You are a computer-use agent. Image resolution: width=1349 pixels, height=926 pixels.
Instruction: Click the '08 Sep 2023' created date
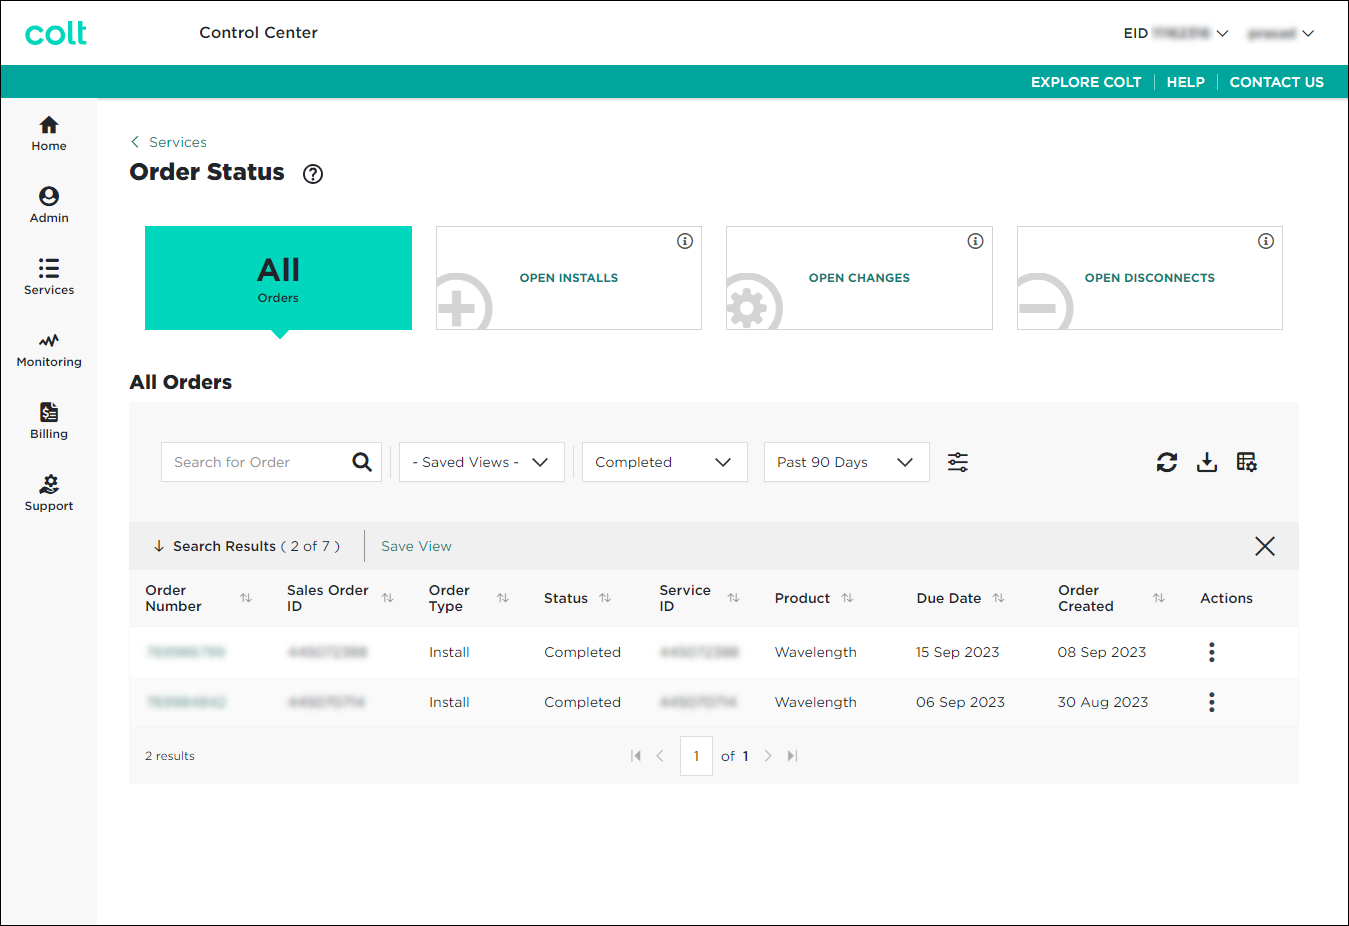click(1102, 652)
